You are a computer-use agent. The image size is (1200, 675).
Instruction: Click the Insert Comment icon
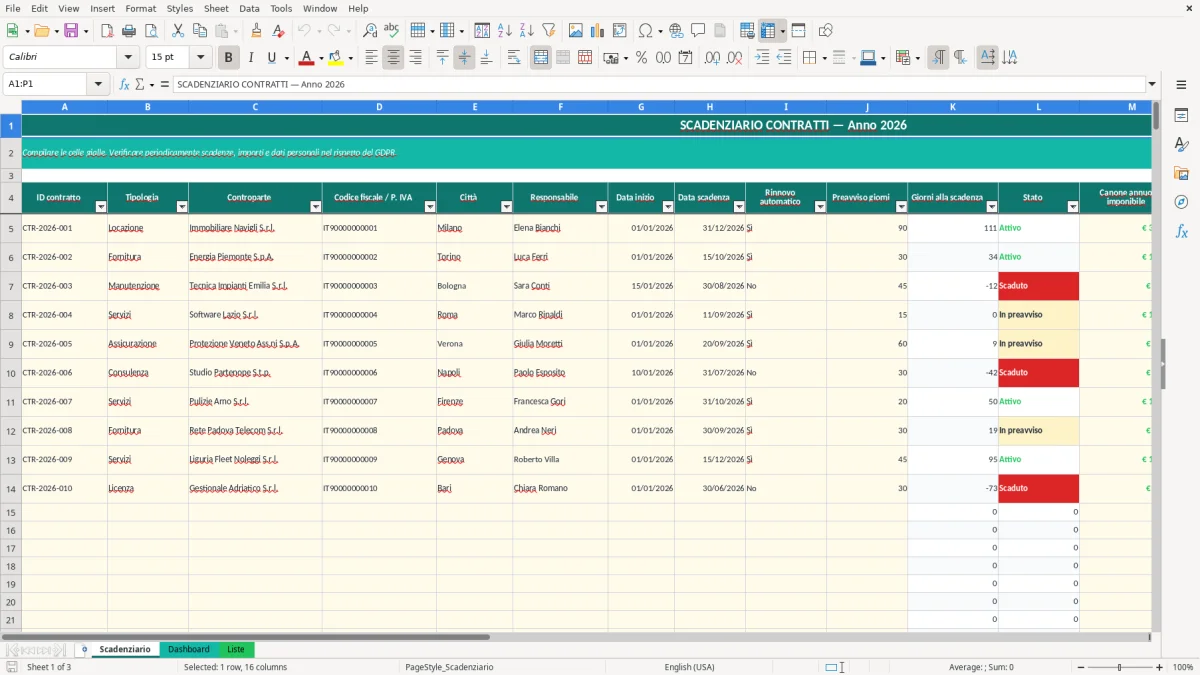point(699,31)
